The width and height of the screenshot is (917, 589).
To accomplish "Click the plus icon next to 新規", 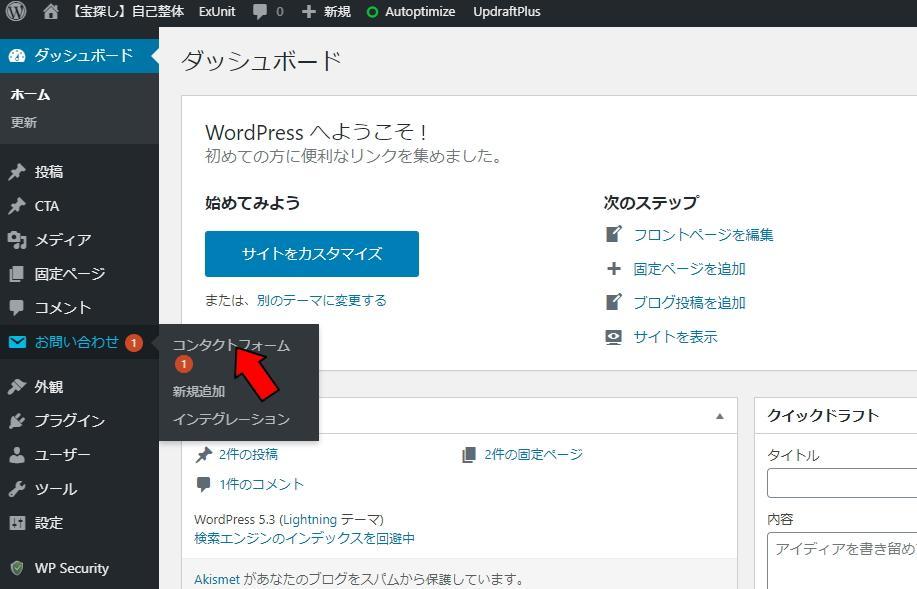I will coord(309,12).
